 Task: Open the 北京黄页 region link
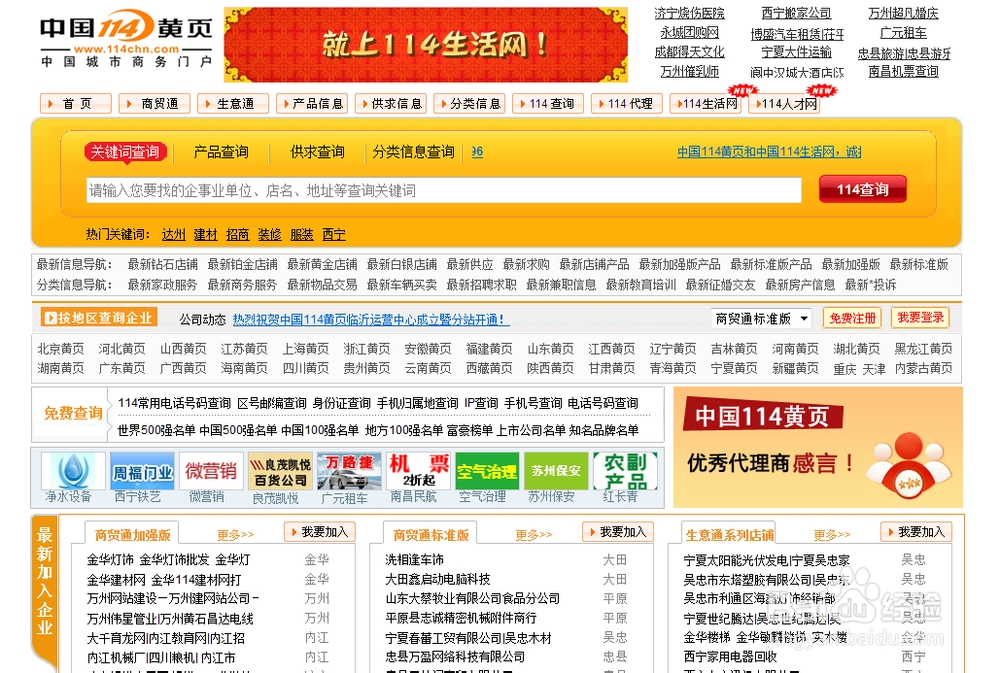(x=61, y=349)
